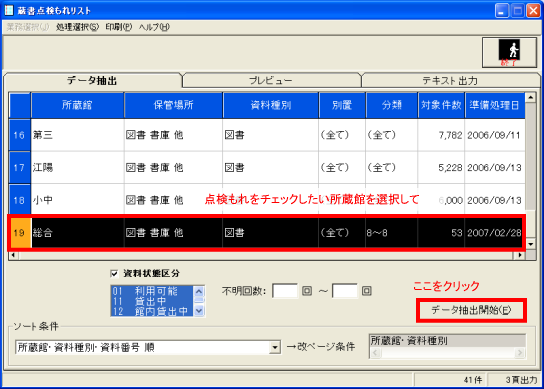Screen dimensions: 544x389
Task: Click the 所蔵館 column header
Action: click(x=77, y=105)
